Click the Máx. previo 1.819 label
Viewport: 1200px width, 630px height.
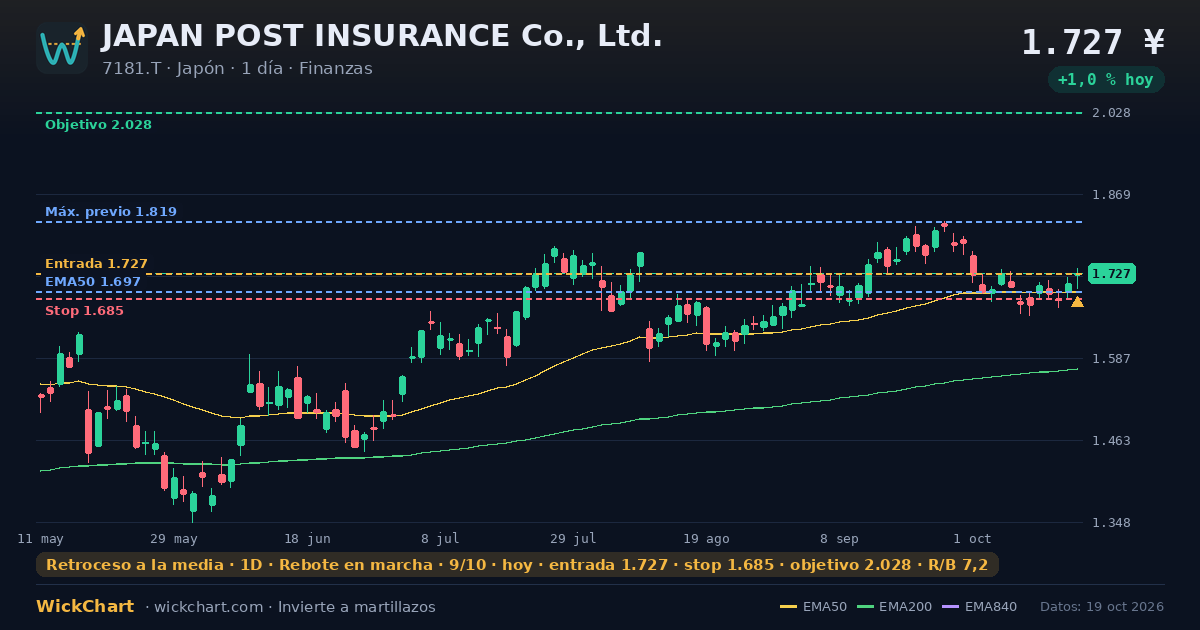[111, 212]
